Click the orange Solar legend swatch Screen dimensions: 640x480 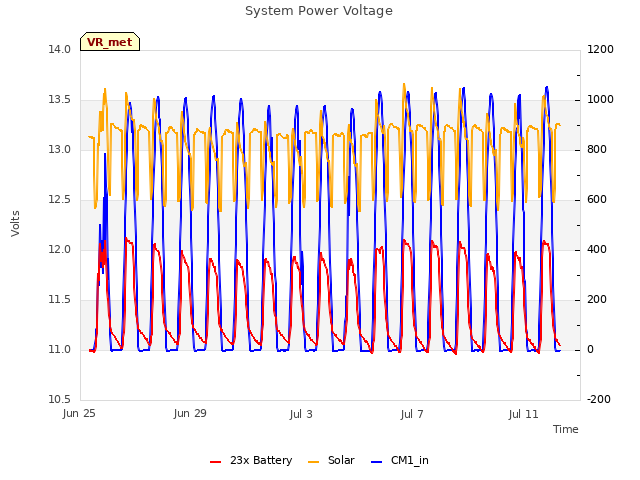[313, 462]
